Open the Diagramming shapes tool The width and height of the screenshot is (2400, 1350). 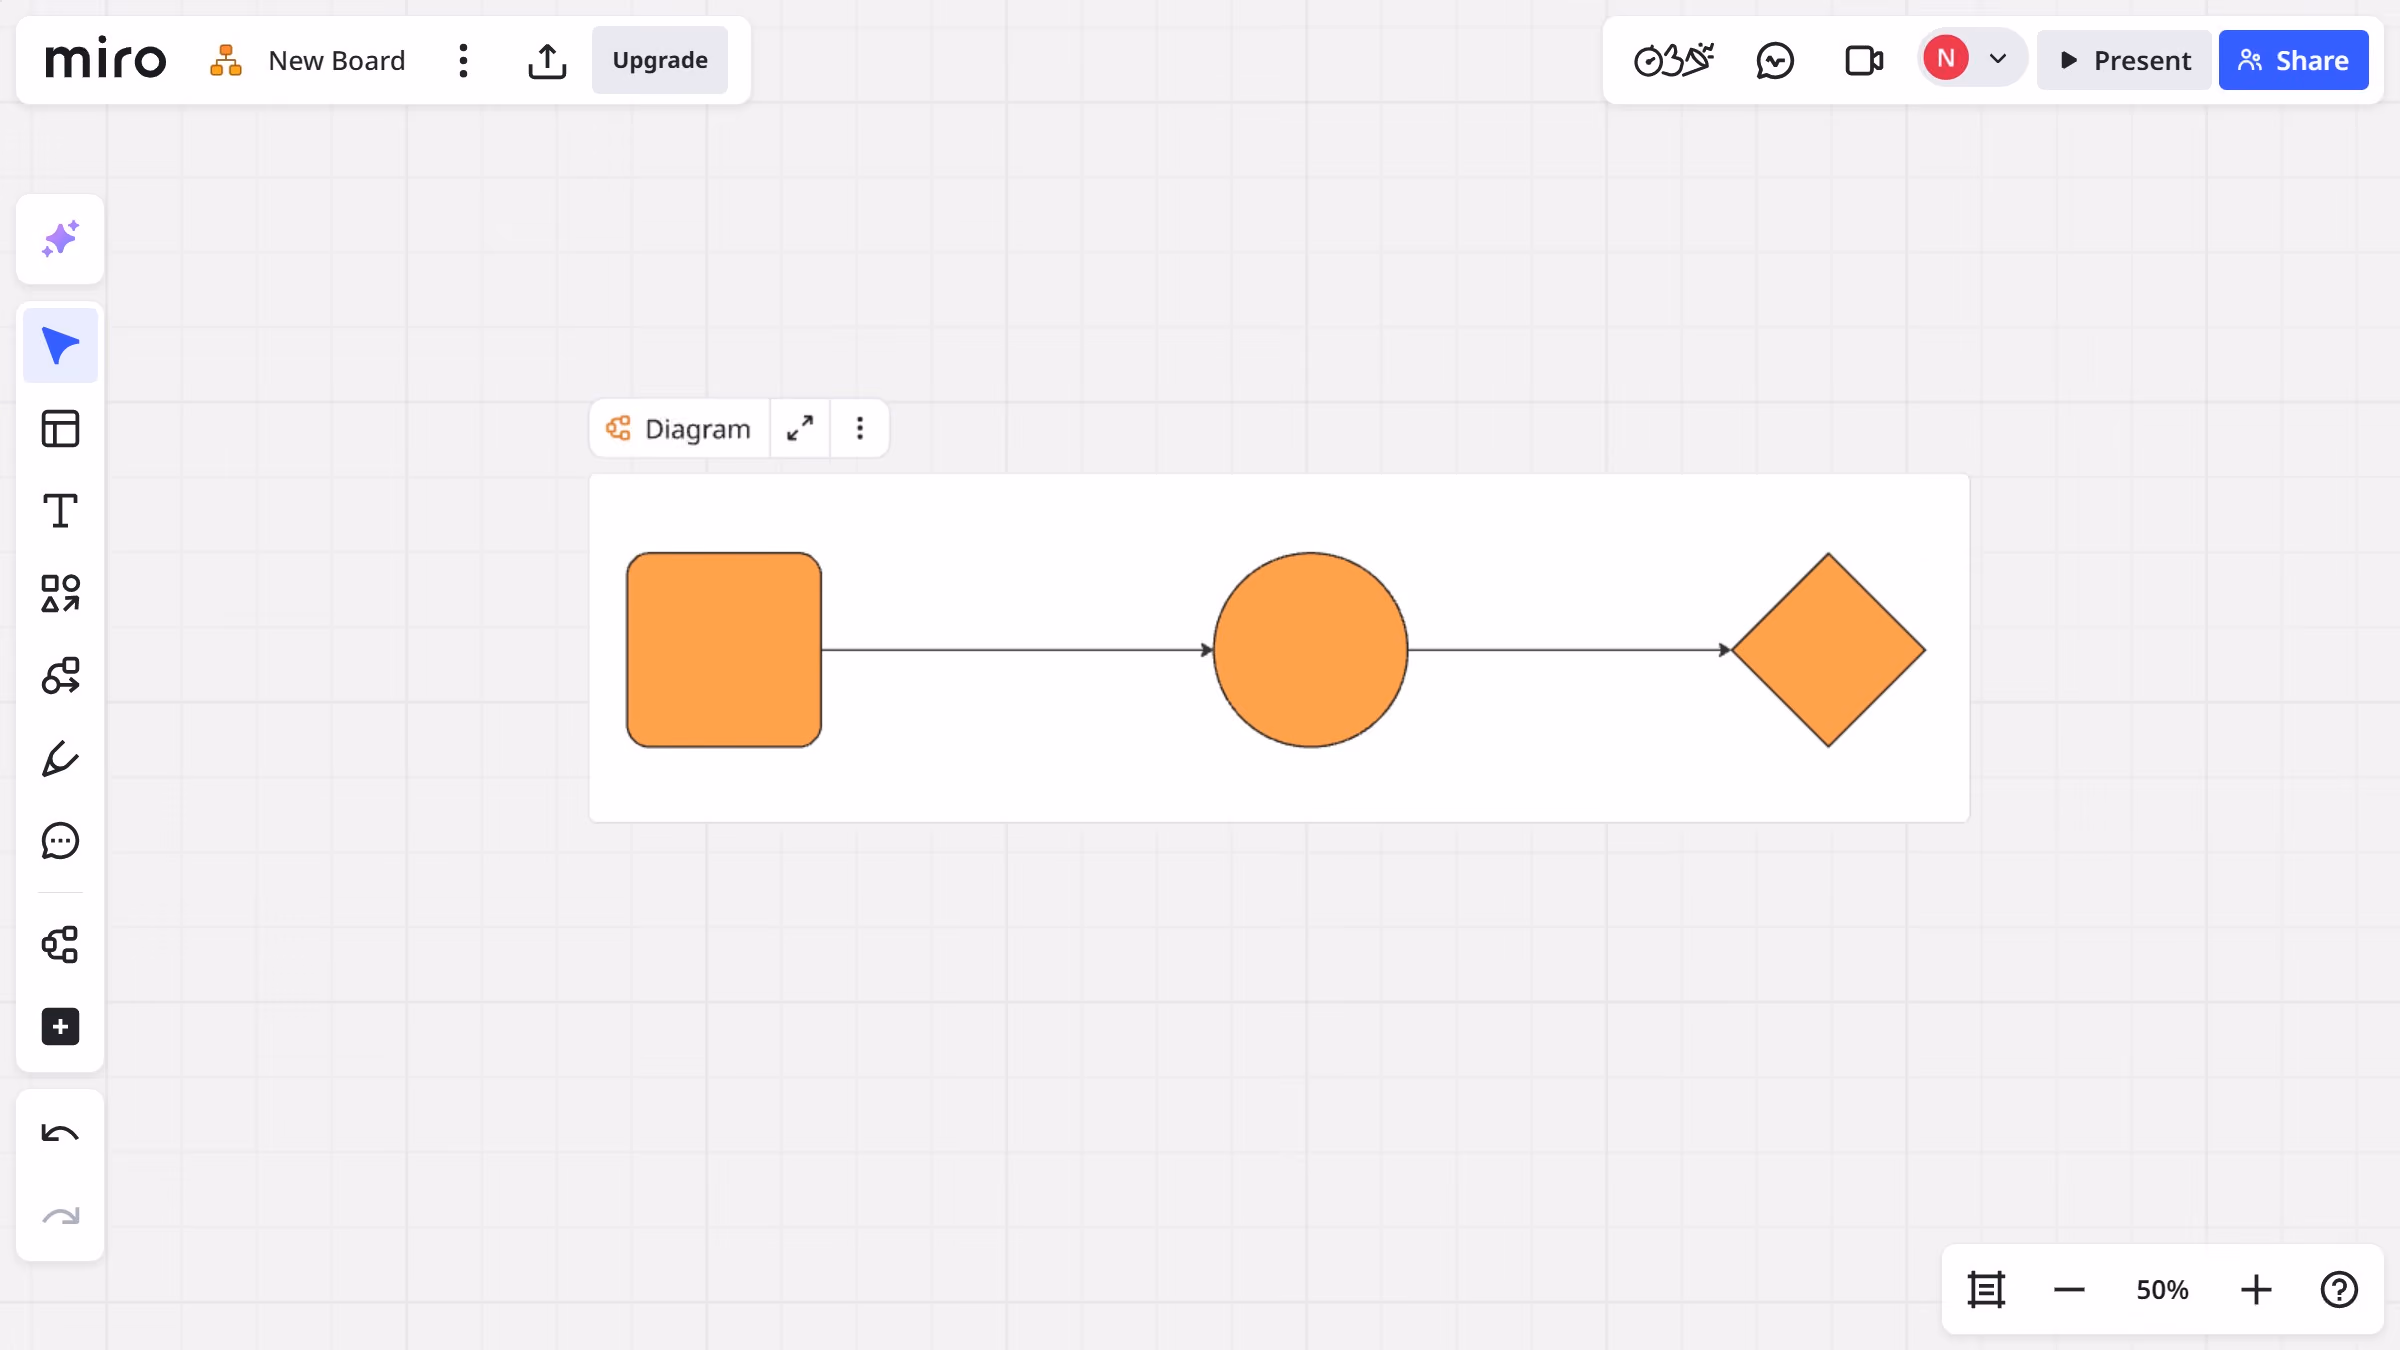pos(60,676)
